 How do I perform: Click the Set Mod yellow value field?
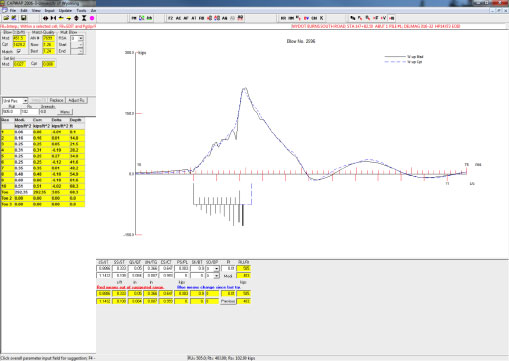coord(19,64)
